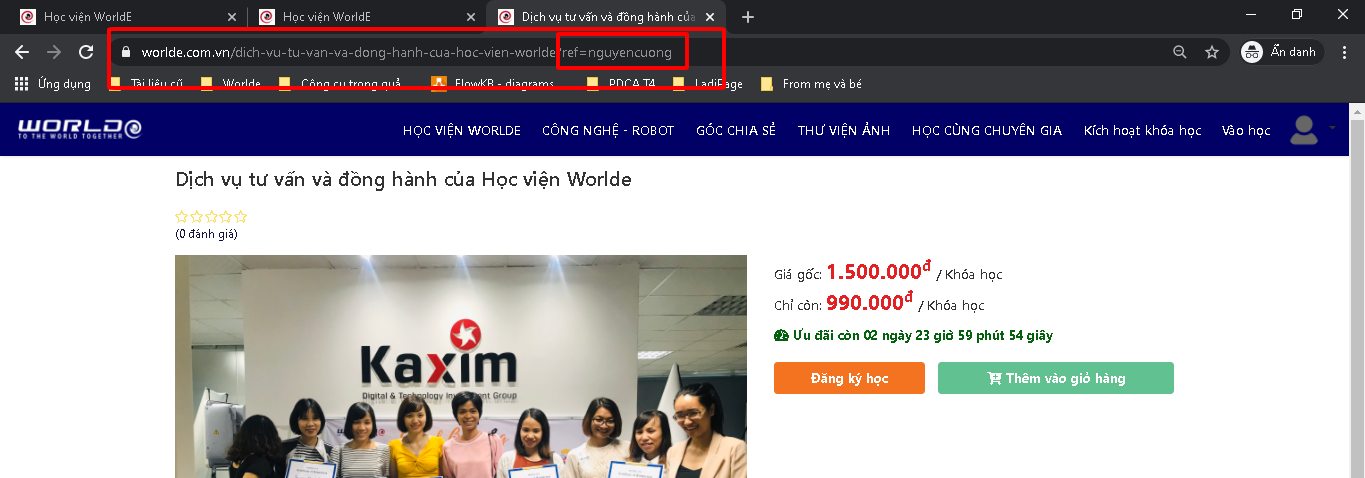1365x478 pixels.
Task: Open the user avatar profile icon
Action: (1304, 130)
